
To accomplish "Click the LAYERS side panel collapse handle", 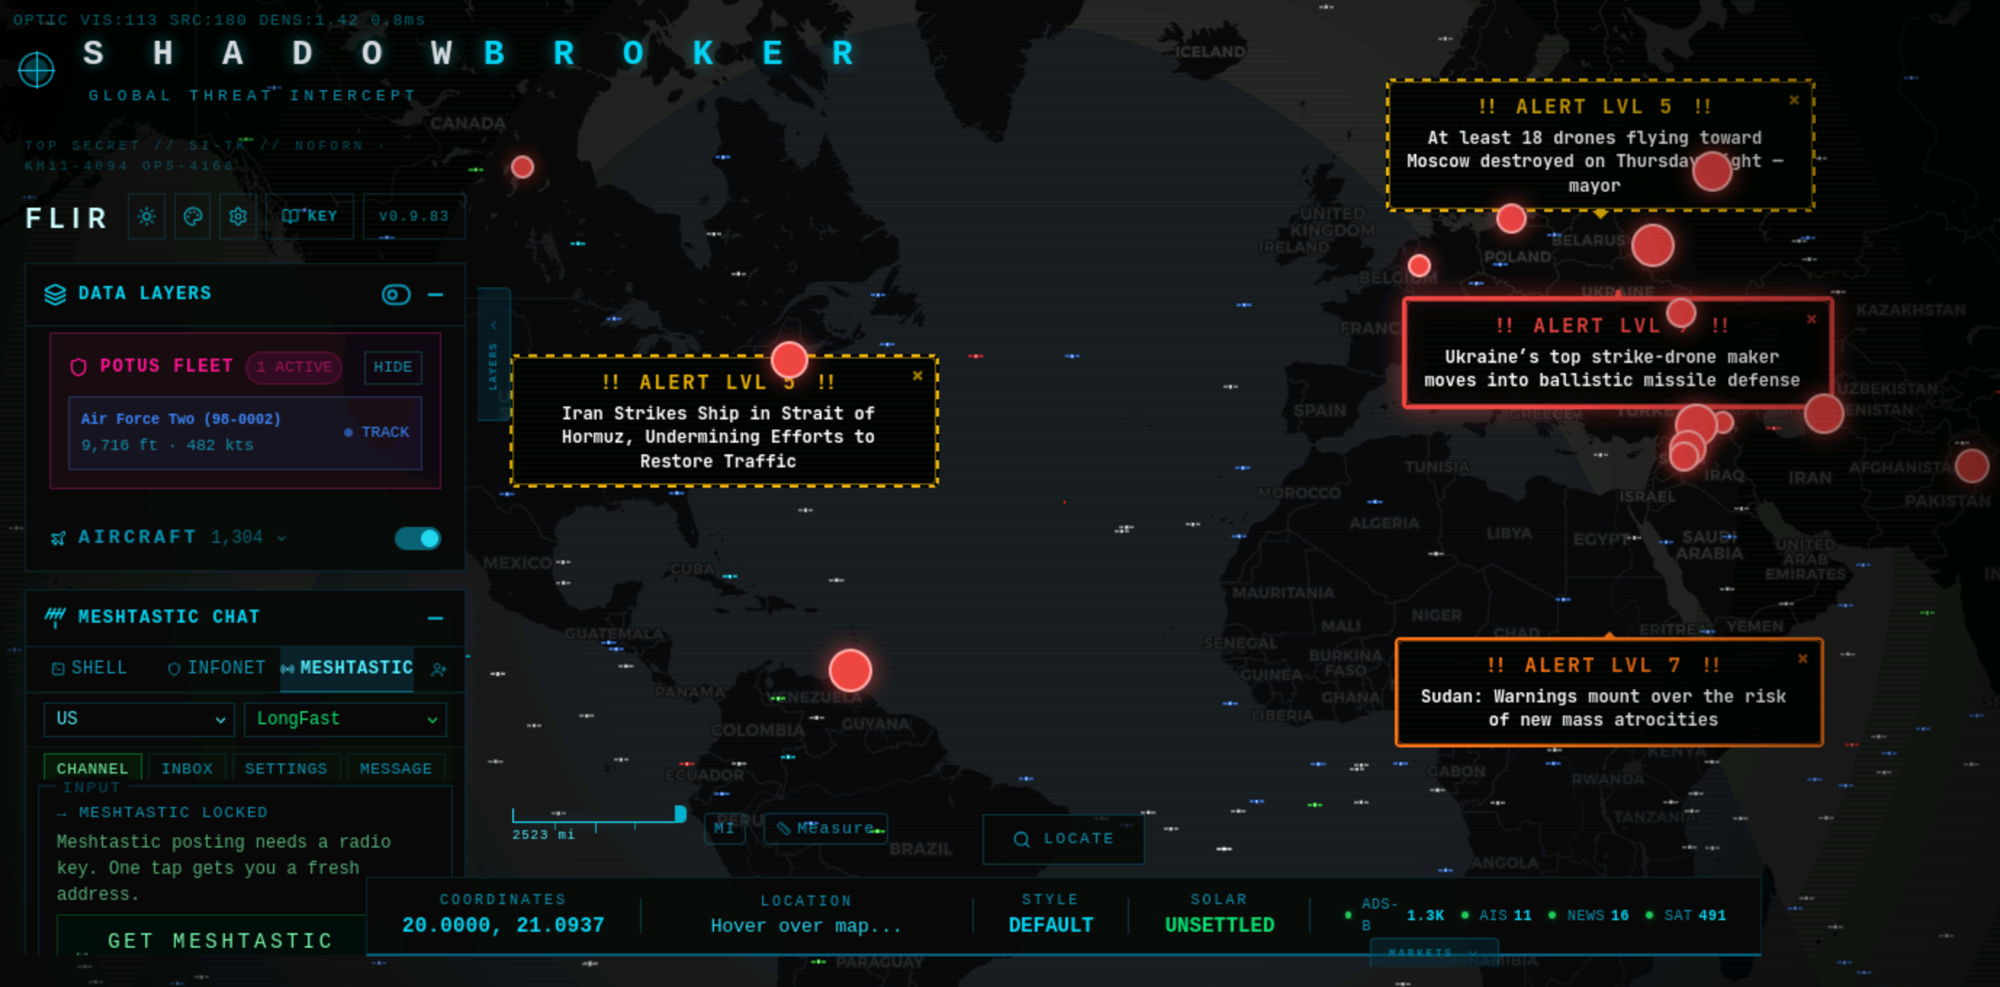I will (x=494, y=354).
